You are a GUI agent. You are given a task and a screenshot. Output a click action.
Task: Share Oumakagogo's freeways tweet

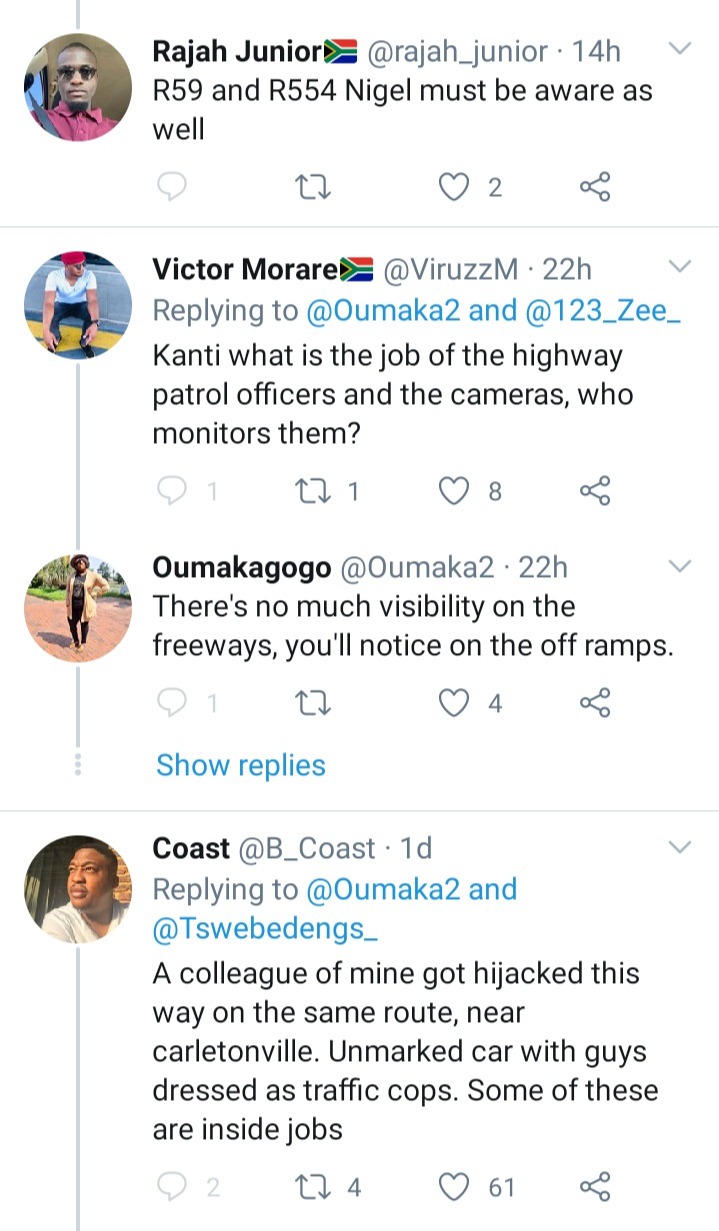595,704
